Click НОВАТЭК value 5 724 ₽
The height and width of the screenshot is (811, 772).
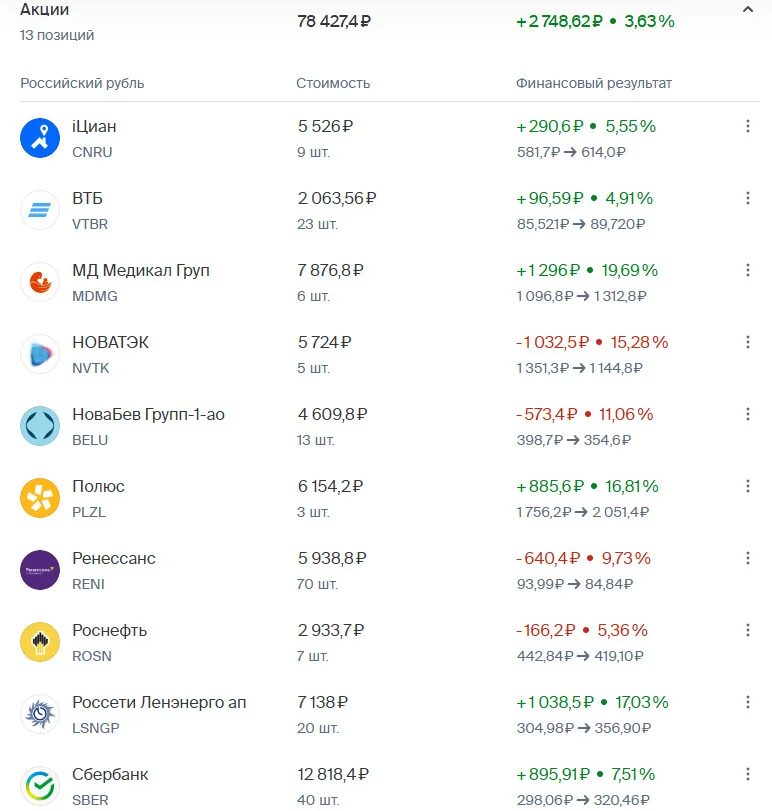click(324, 342)
